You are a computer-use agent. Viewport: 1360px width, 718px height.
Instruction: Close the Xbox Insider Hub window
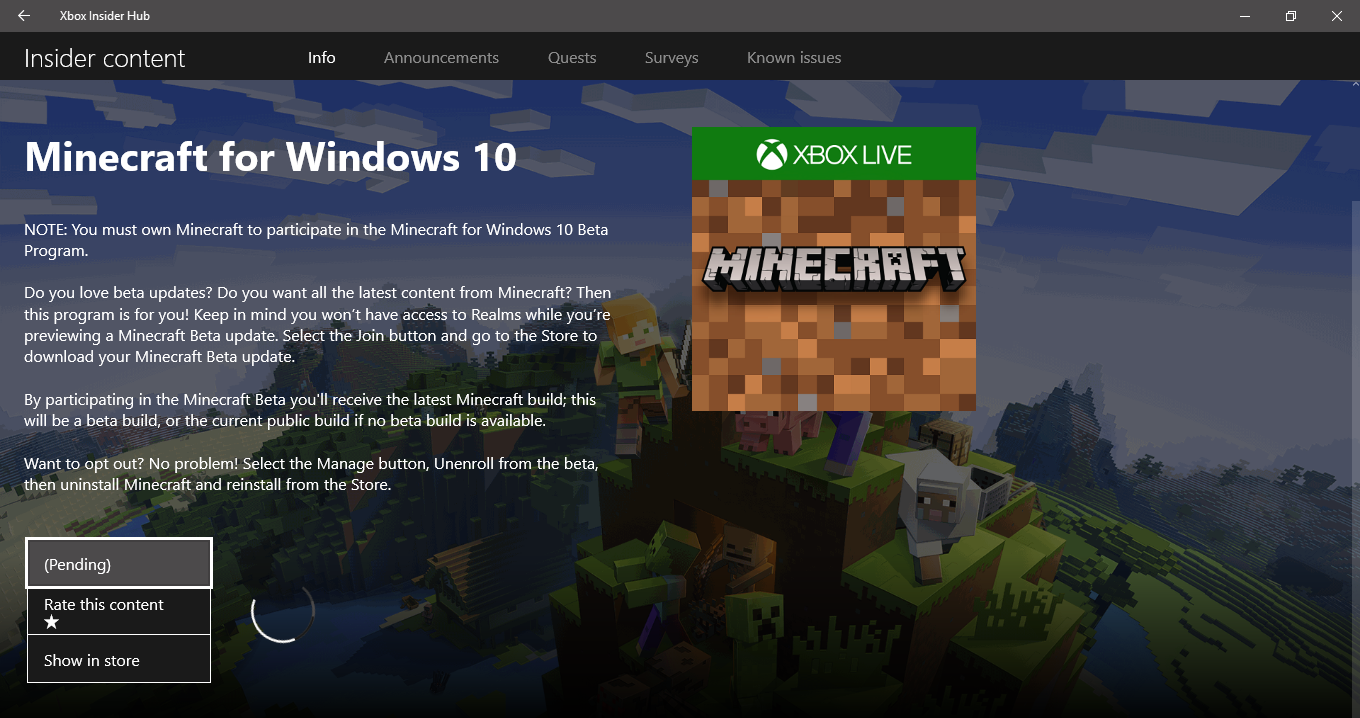click(x=1337, y=16)
